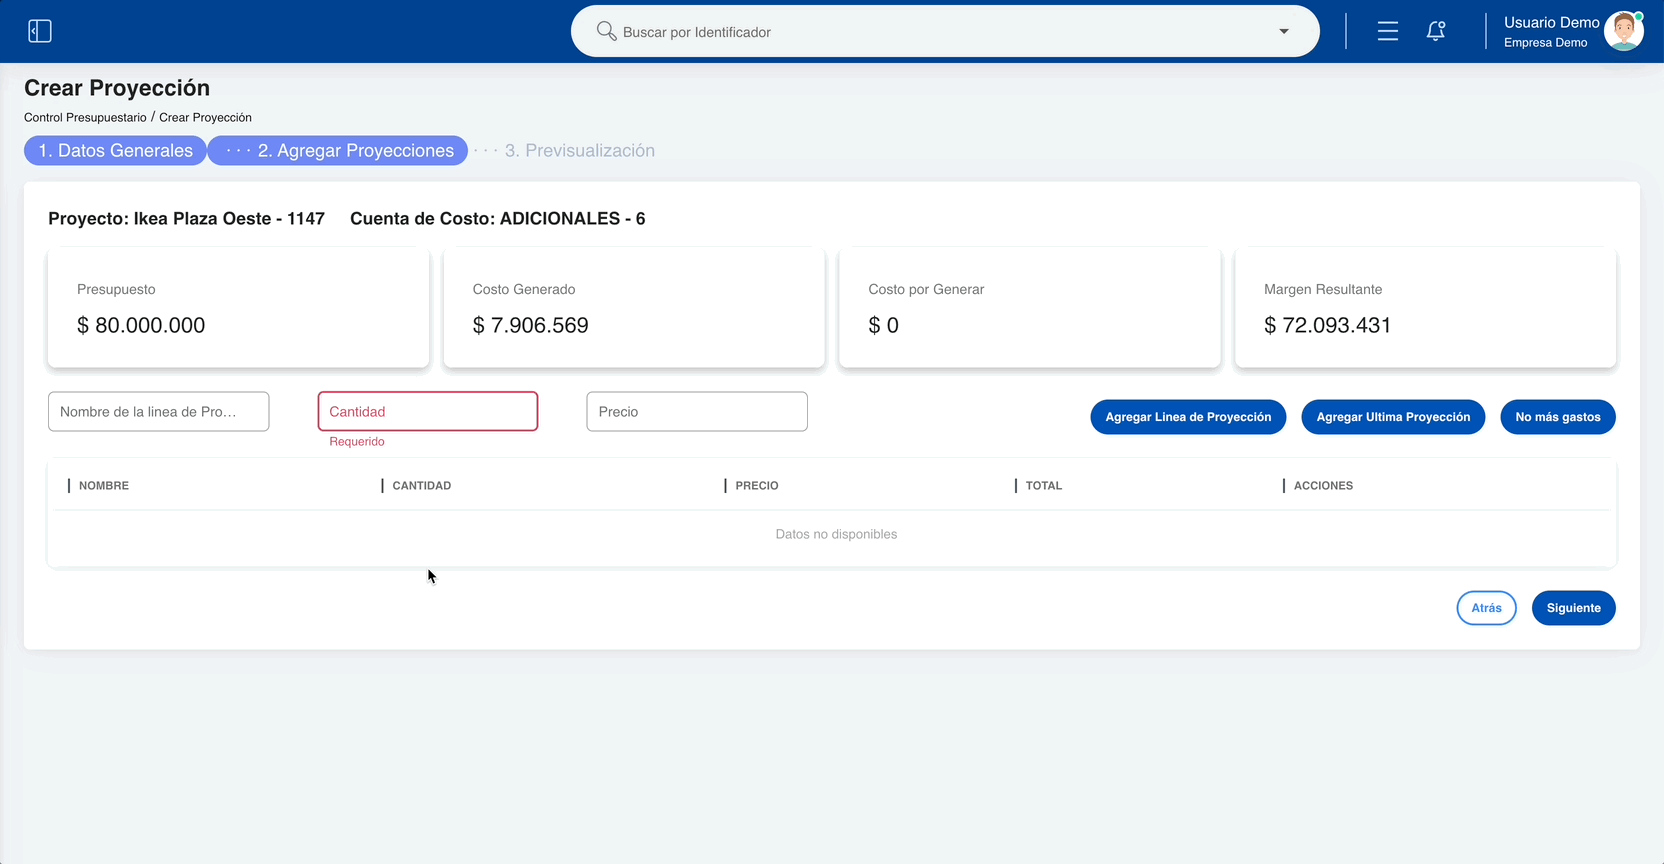This screenshot has height=864, width=1664.
Task: Click the Costo por Generar $ 0 card
Action: tap(1030, 307)
